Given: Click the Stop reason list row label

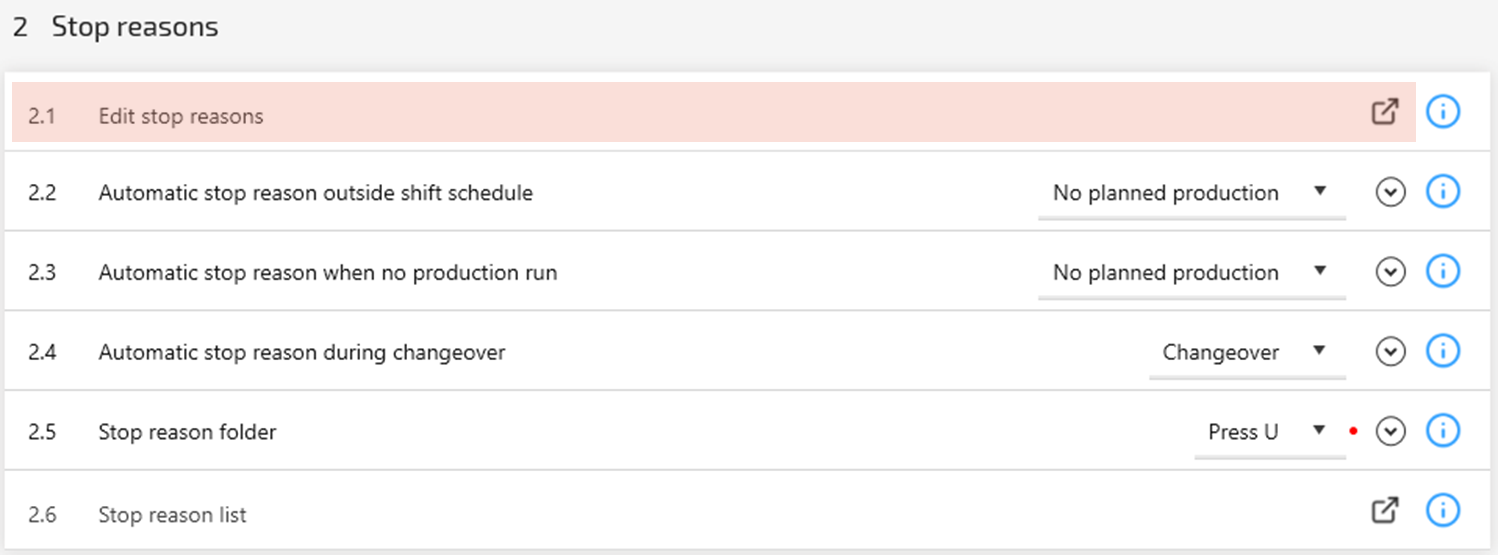Looking at the screenshot, I should click(172, 515).
